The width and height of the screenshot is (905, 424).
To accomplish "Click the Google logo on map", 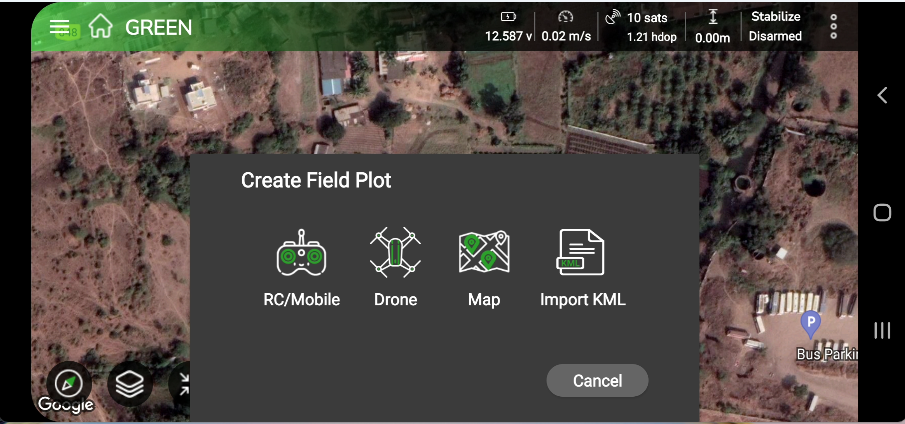I will tap(65, 405).
